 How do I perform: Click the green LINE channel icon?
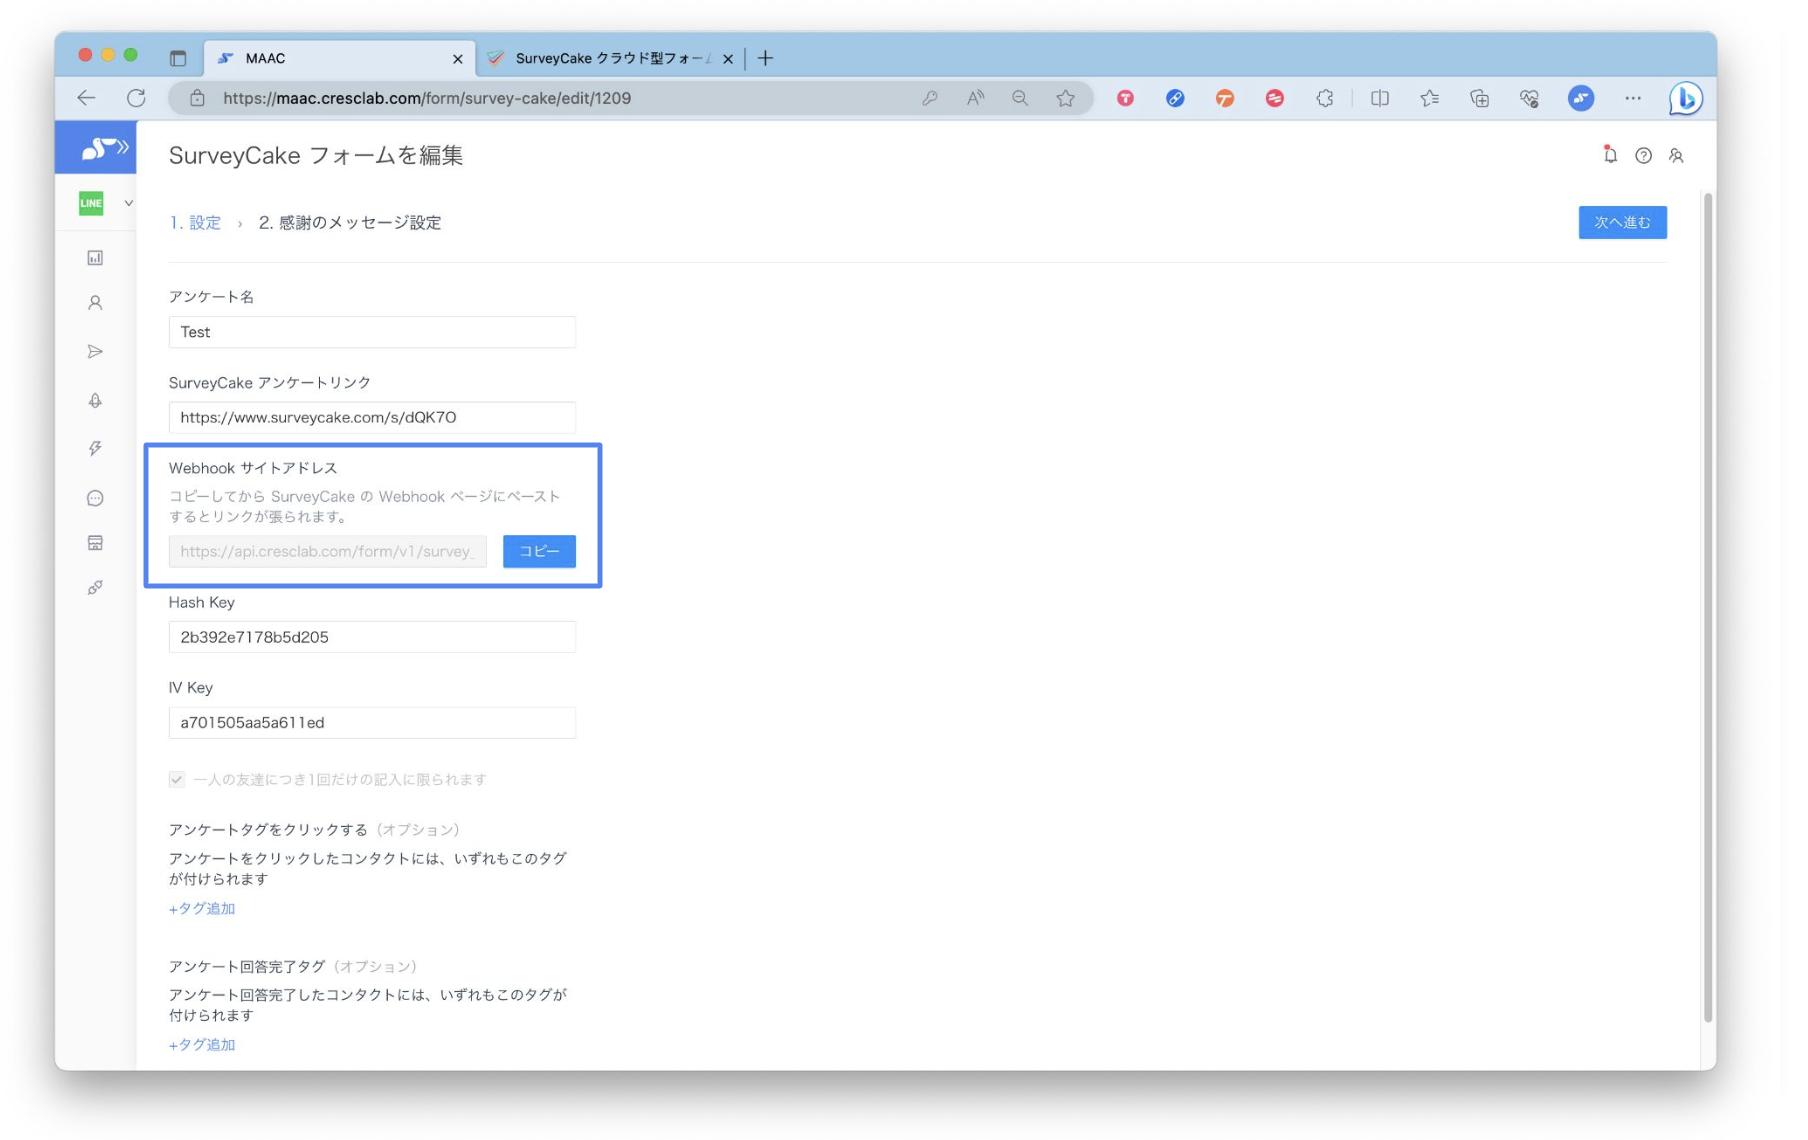click(91, 203)
